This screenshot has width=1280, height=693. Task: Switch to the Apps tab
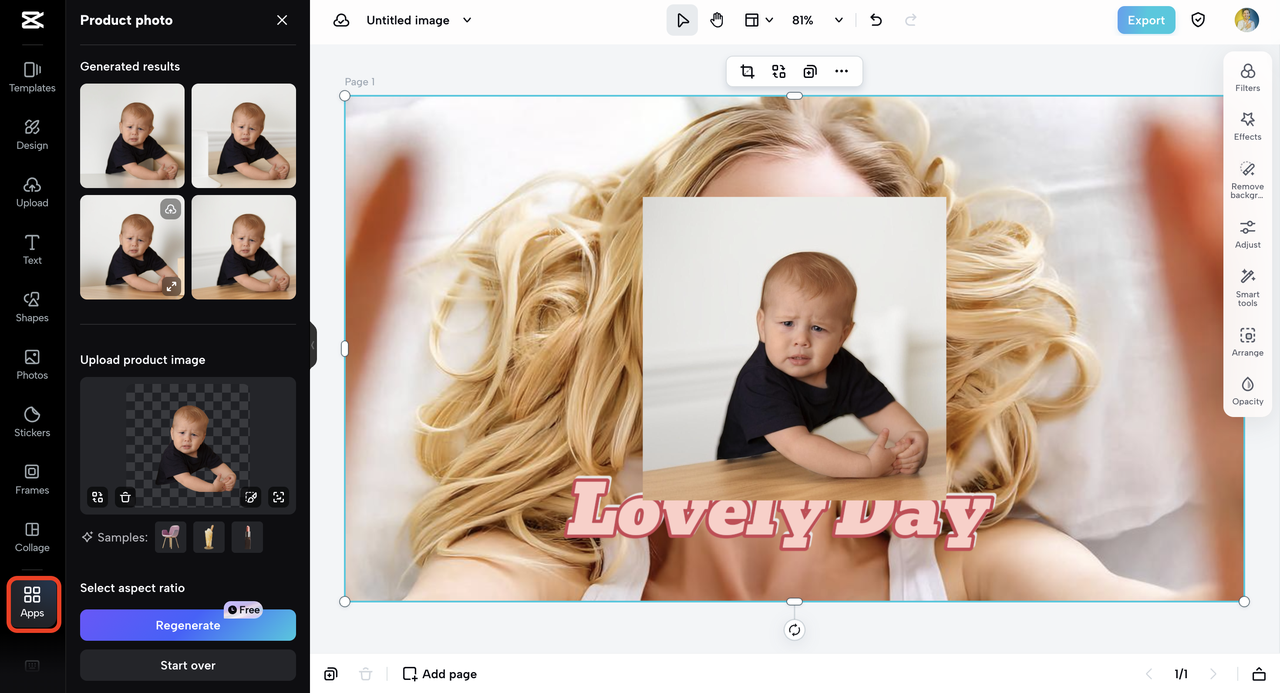pyautogui.click(x=32, y=602)
